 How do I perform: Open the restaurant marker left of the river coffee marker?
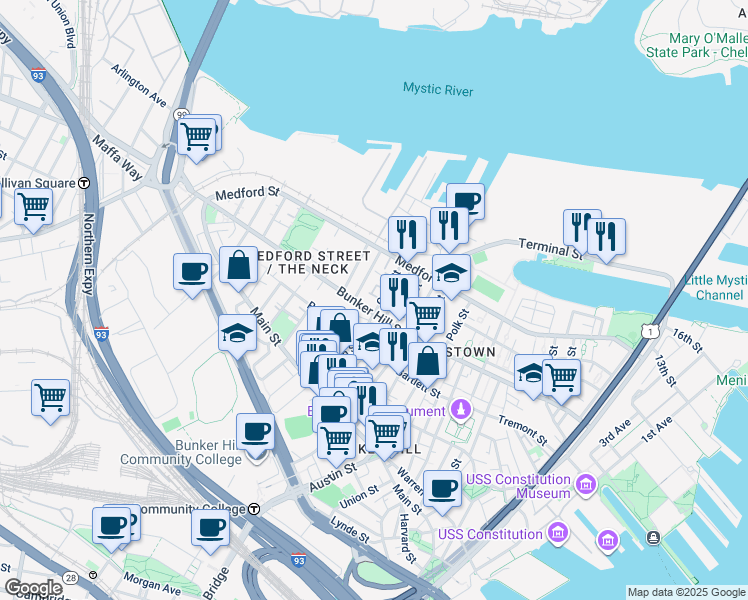pos(449,228)
